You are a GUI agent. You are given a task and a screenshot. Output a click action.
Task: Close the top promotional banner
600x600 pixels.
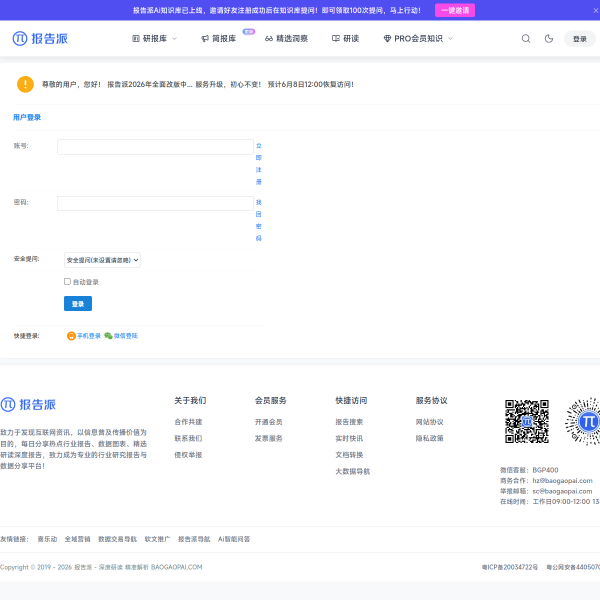pyautogui.click(x=596, y=10)
